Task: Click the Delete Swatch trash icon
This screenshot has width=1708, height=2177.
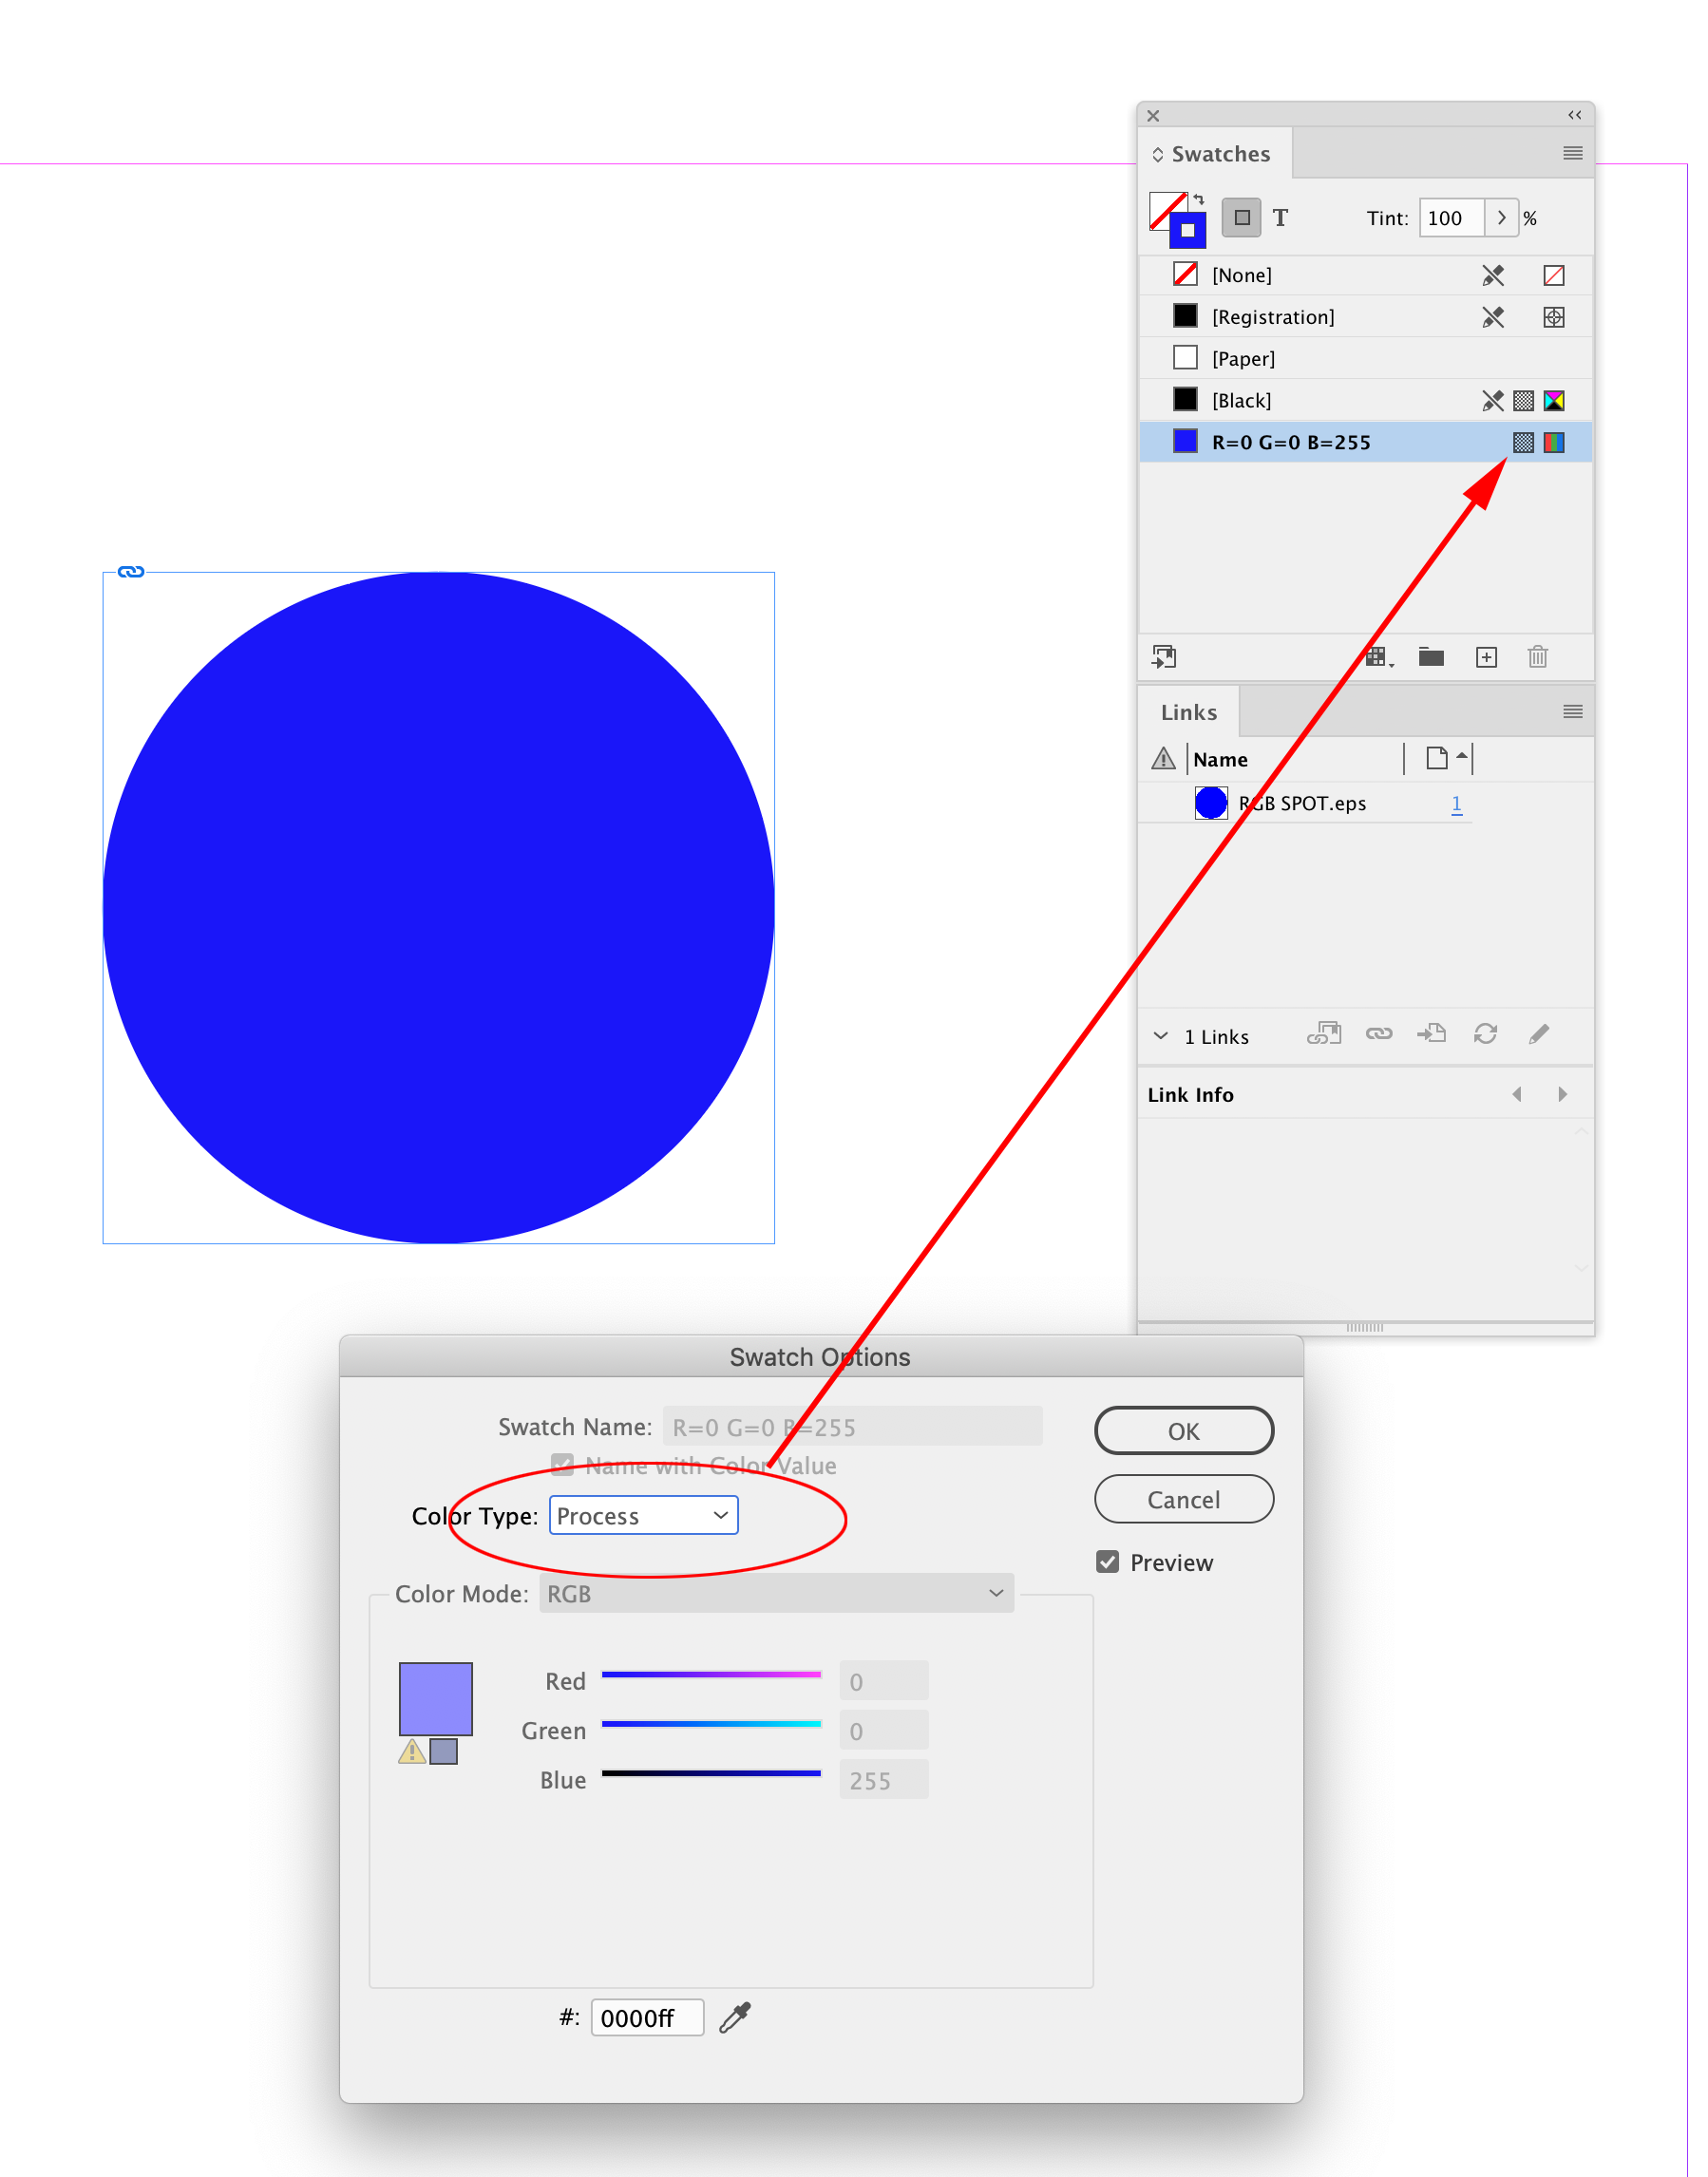Action: 1537,657
